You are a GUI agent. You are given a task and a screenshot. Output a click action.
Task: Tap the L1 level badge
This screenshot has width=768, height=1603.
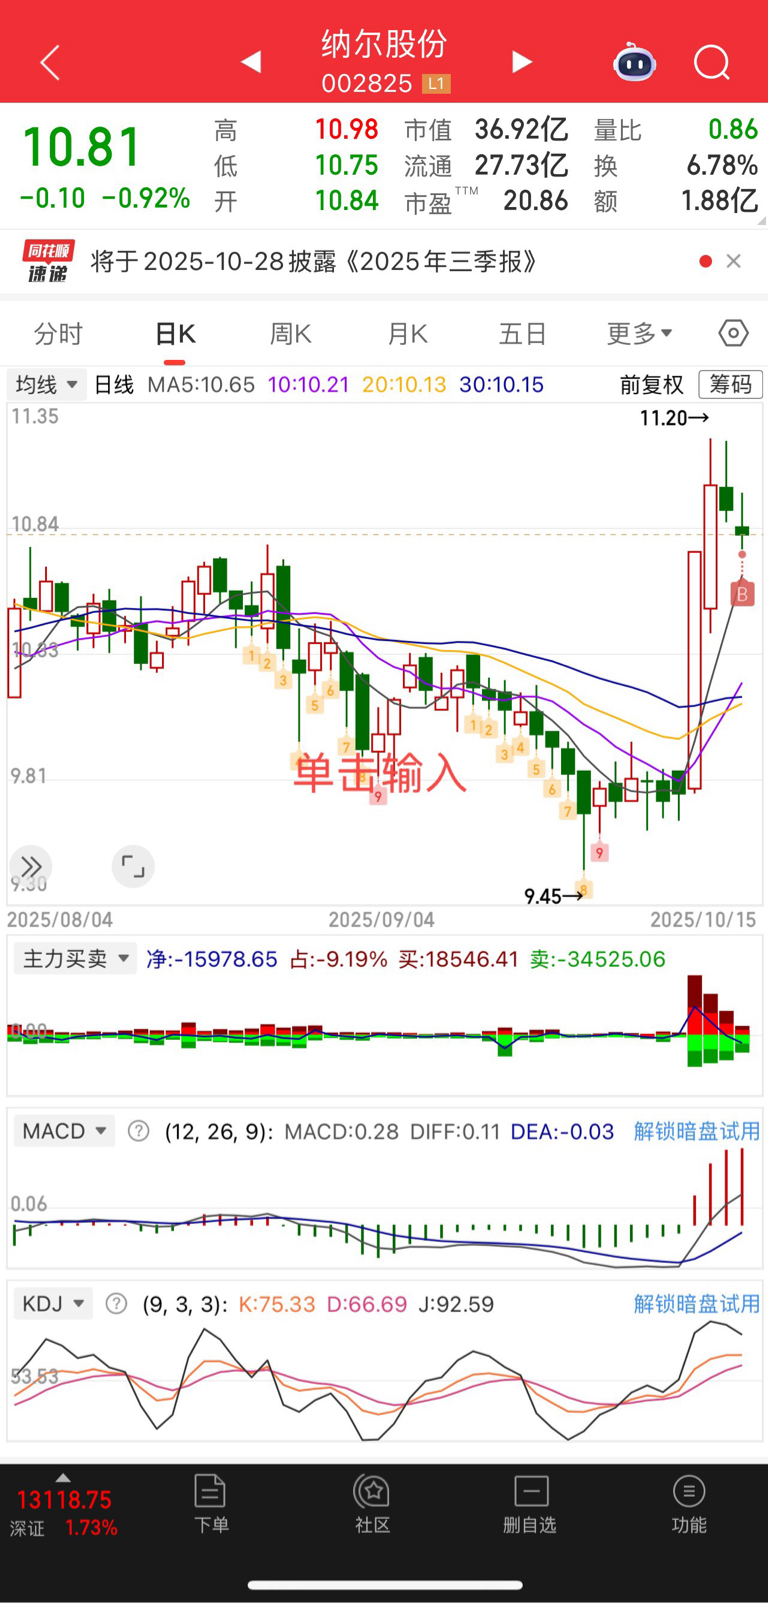pyautogui.click(x=436, y=84)
